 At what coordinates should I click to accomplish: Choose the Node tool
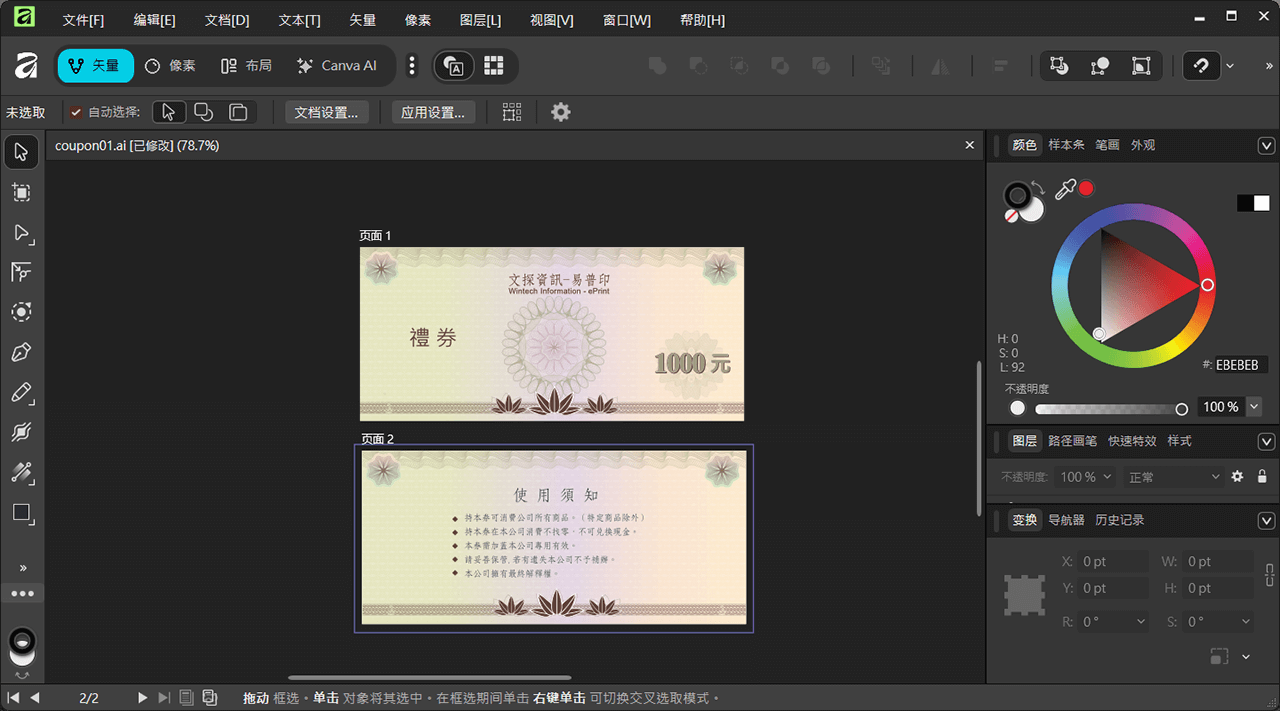coord(21,232)
